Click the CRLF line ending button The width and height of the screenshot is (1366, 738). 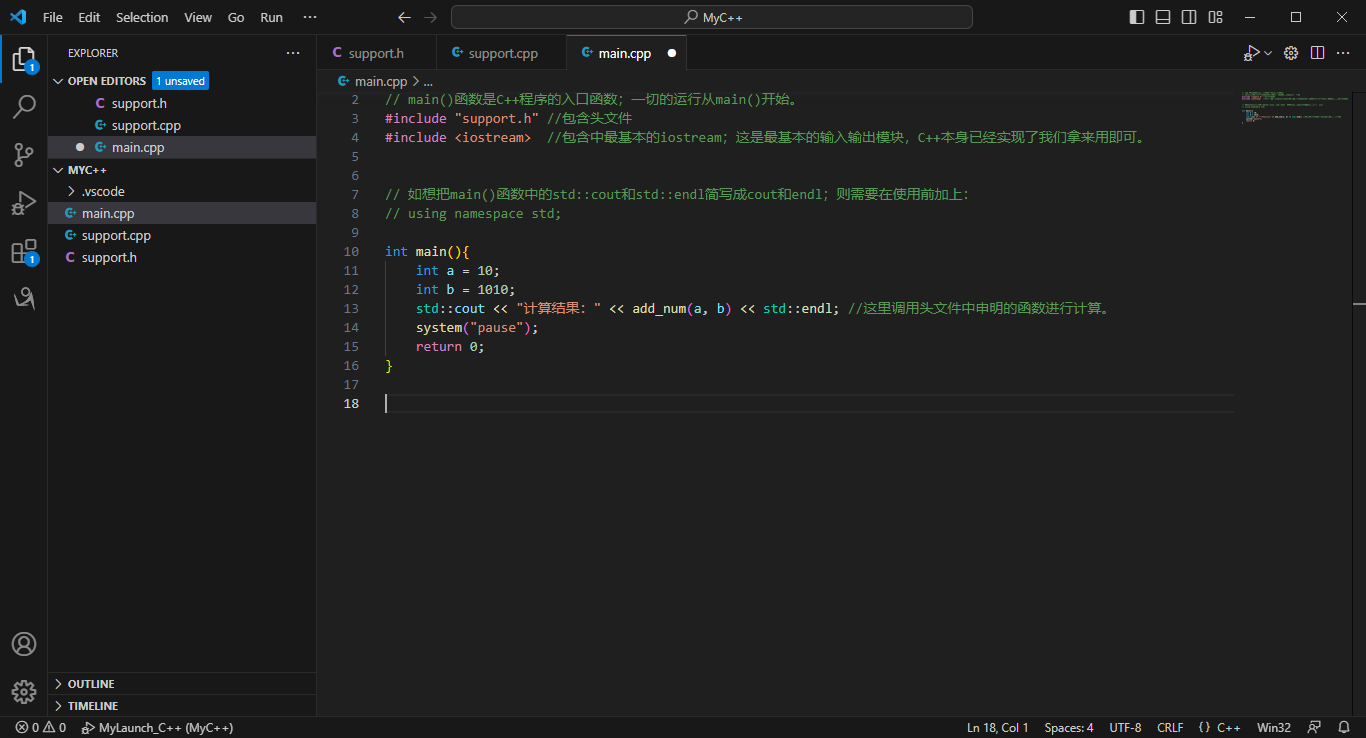click(x=1170, y=727)
